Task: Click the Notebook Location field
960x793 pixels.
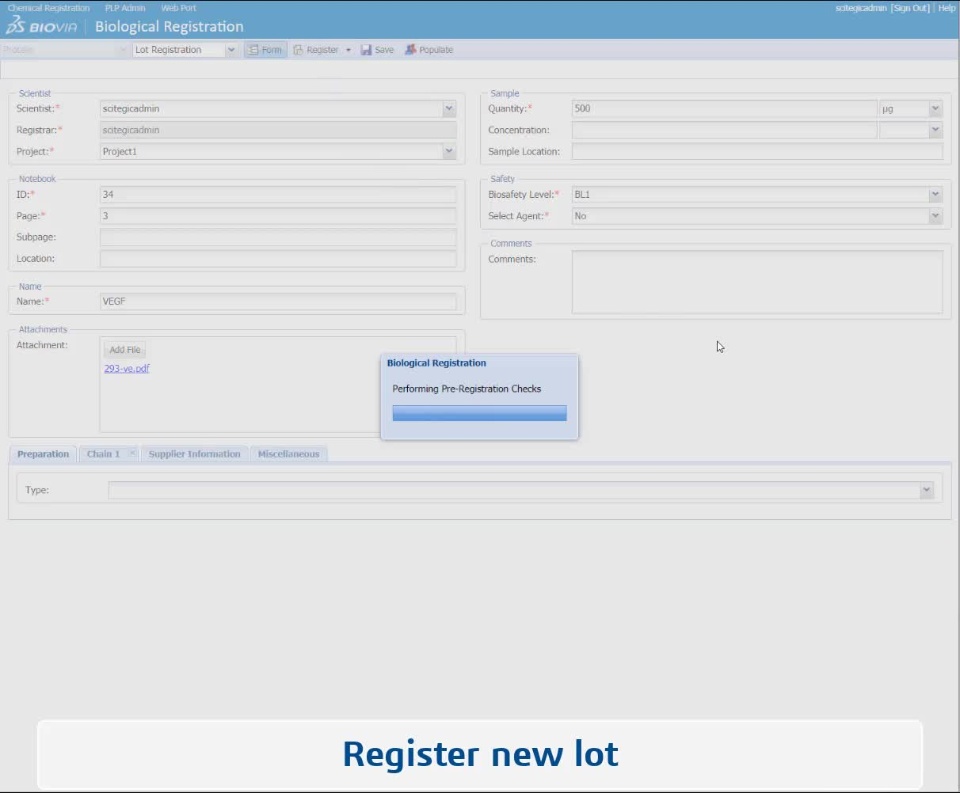Action: pos(278,258)
